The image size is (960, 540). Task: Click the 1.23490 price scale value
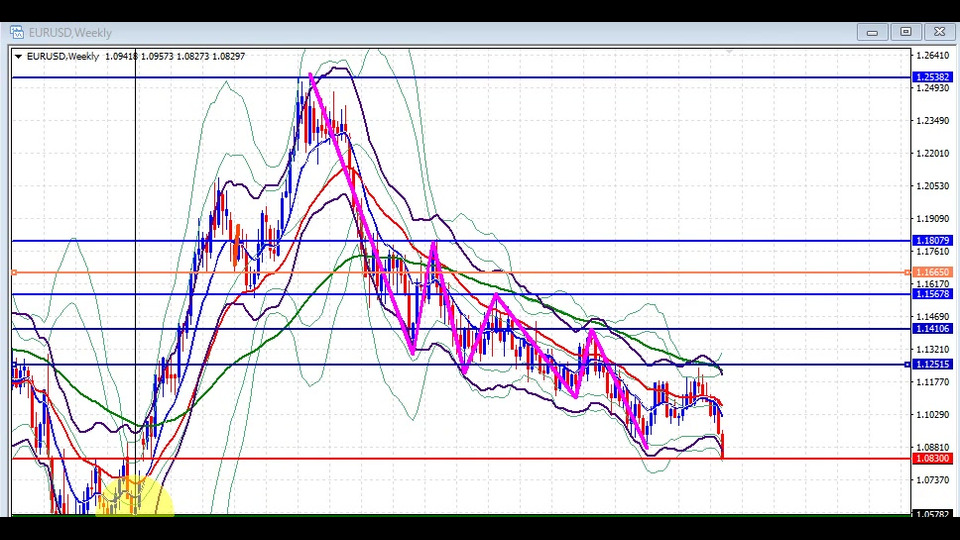(x=932, y=121)
